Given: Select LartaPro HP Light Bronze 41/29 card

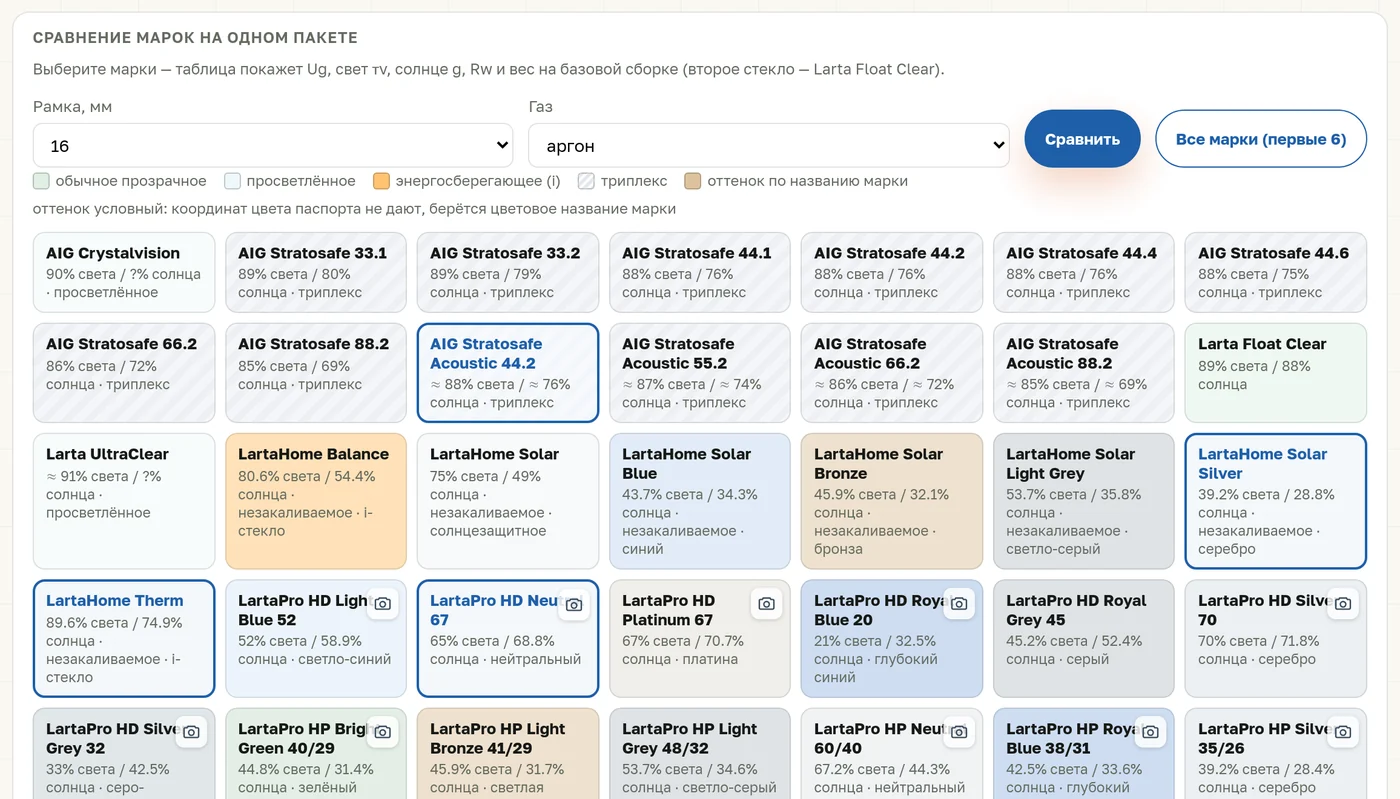Looking at the screenshot, I should [508, 754].
